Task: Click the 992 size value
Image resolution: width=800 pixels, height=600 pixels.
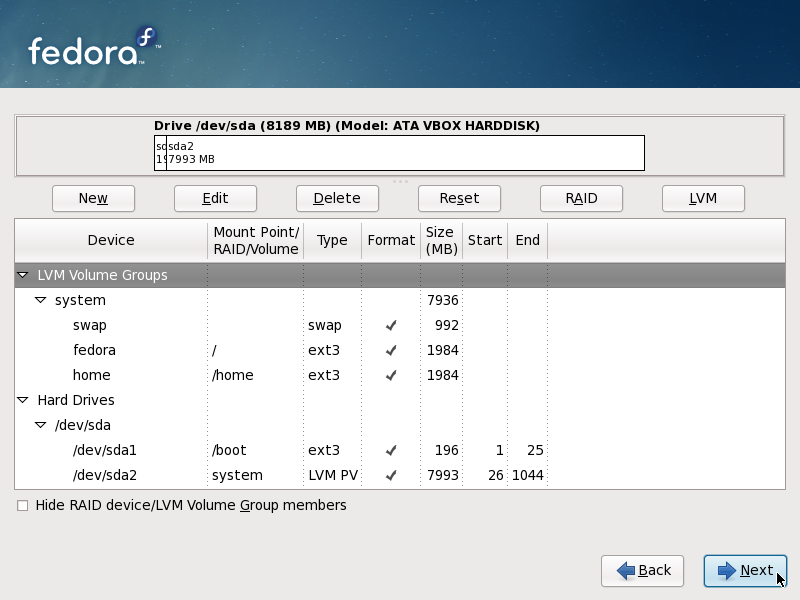Action: 446,325
